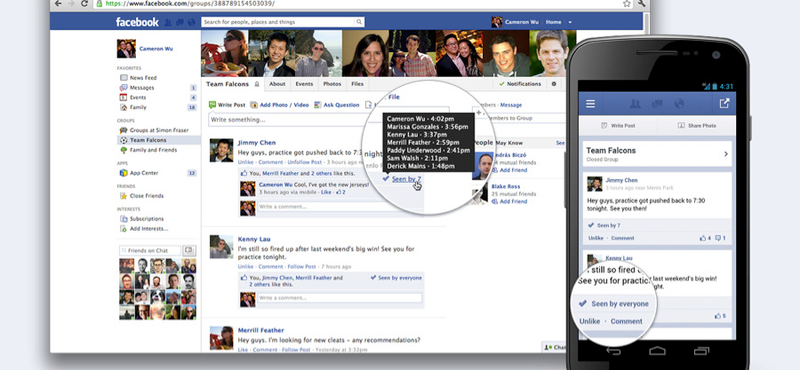
Task: Tap phone share icon in header
Action: click(724, 104)
